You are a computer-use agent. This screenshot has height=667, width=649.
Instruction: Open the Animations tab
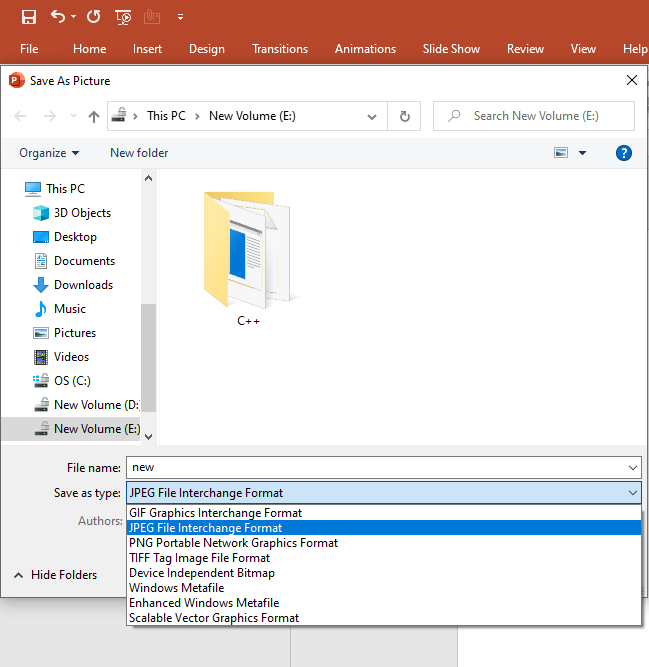point(365,49)
